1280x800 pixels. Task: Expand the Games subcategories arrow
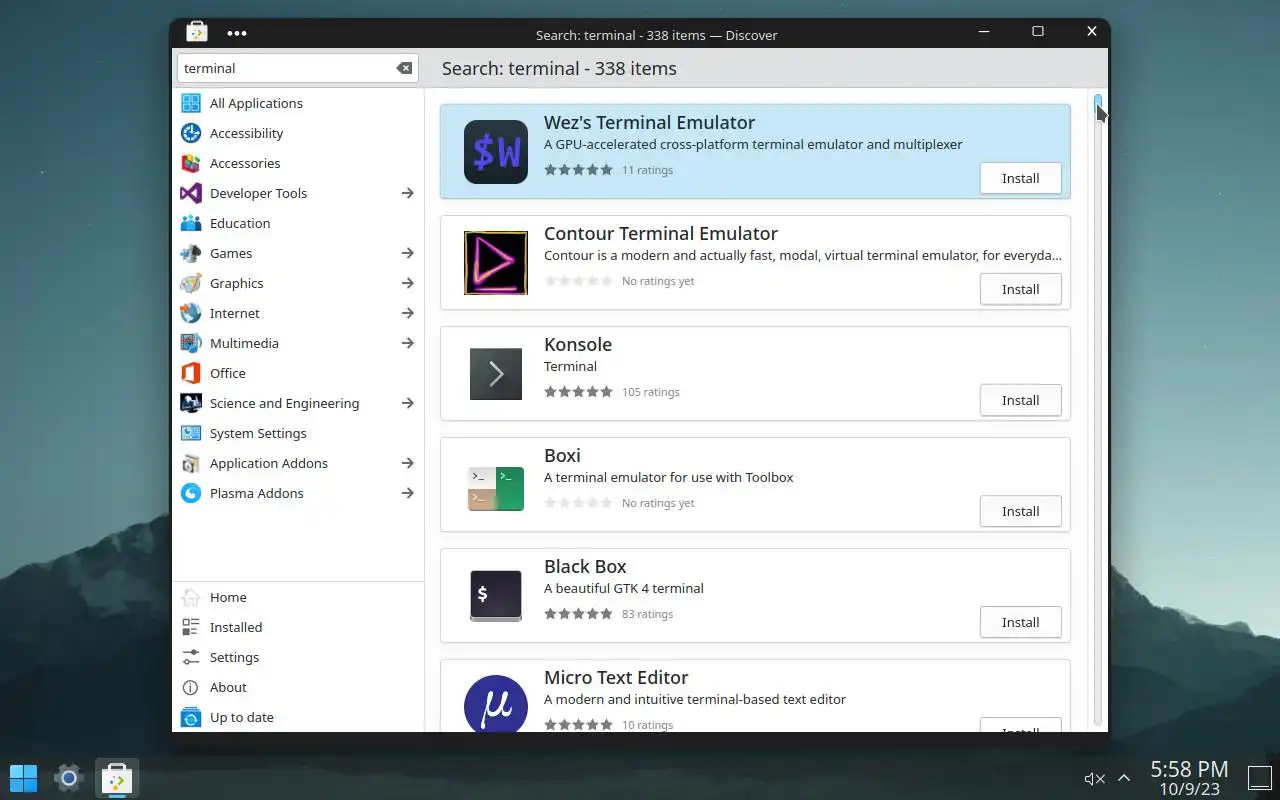[407, 253]
